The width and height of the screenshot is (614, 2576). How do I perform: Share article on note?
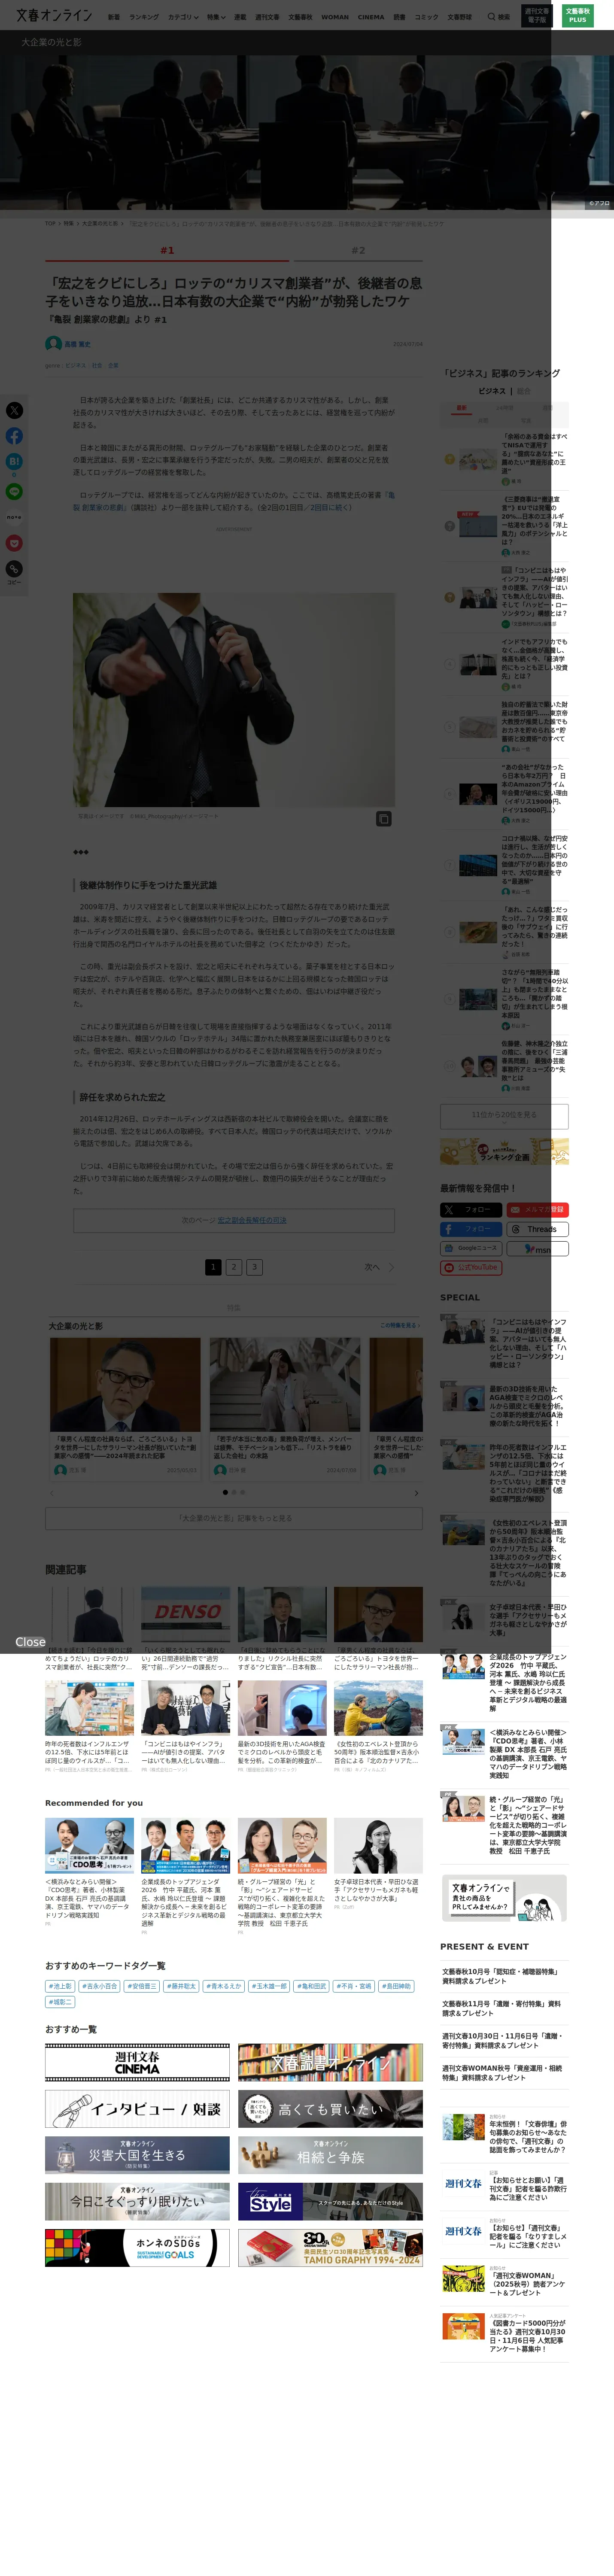[14, 517]
